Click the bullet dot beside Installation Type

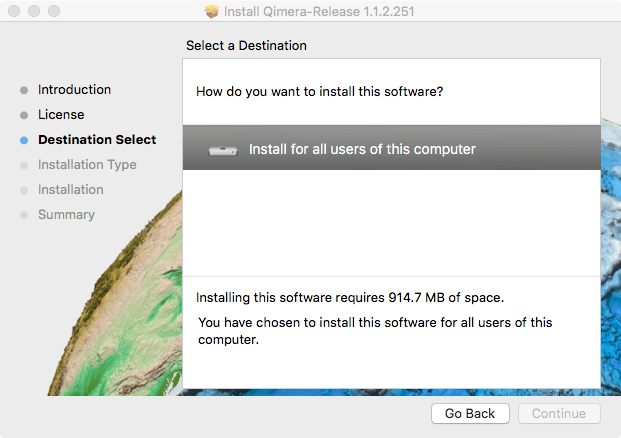(24, 165)
